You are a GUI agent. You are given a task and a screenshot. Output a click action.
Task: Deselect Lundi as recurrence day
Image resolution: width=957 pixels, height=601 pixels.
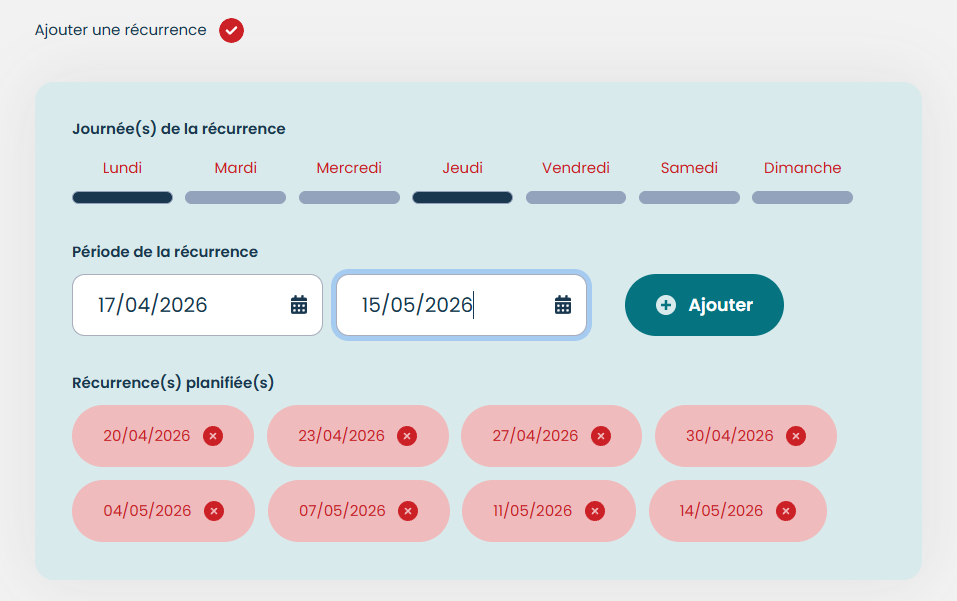(x=122, y=197)
